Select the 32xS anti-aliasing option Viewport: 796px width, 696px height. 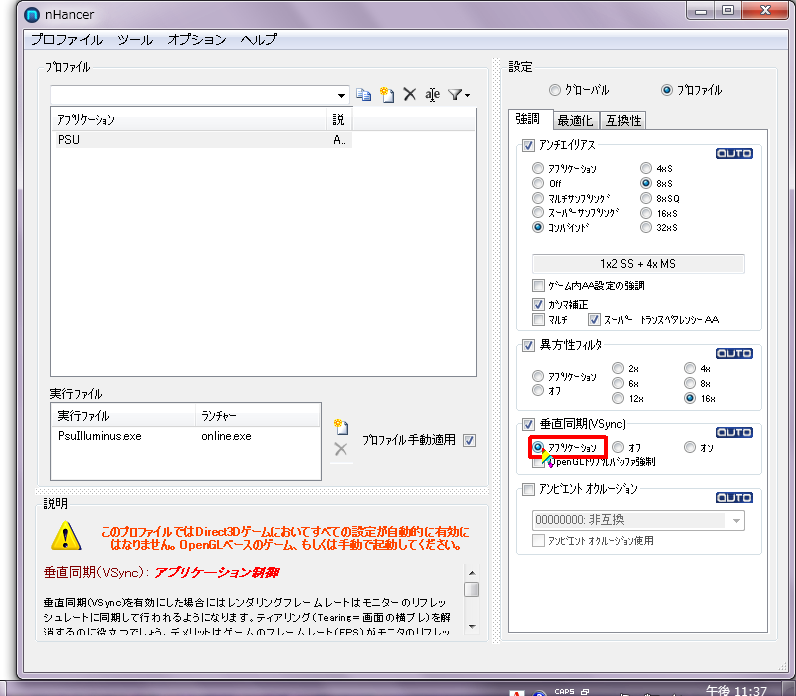646,227
